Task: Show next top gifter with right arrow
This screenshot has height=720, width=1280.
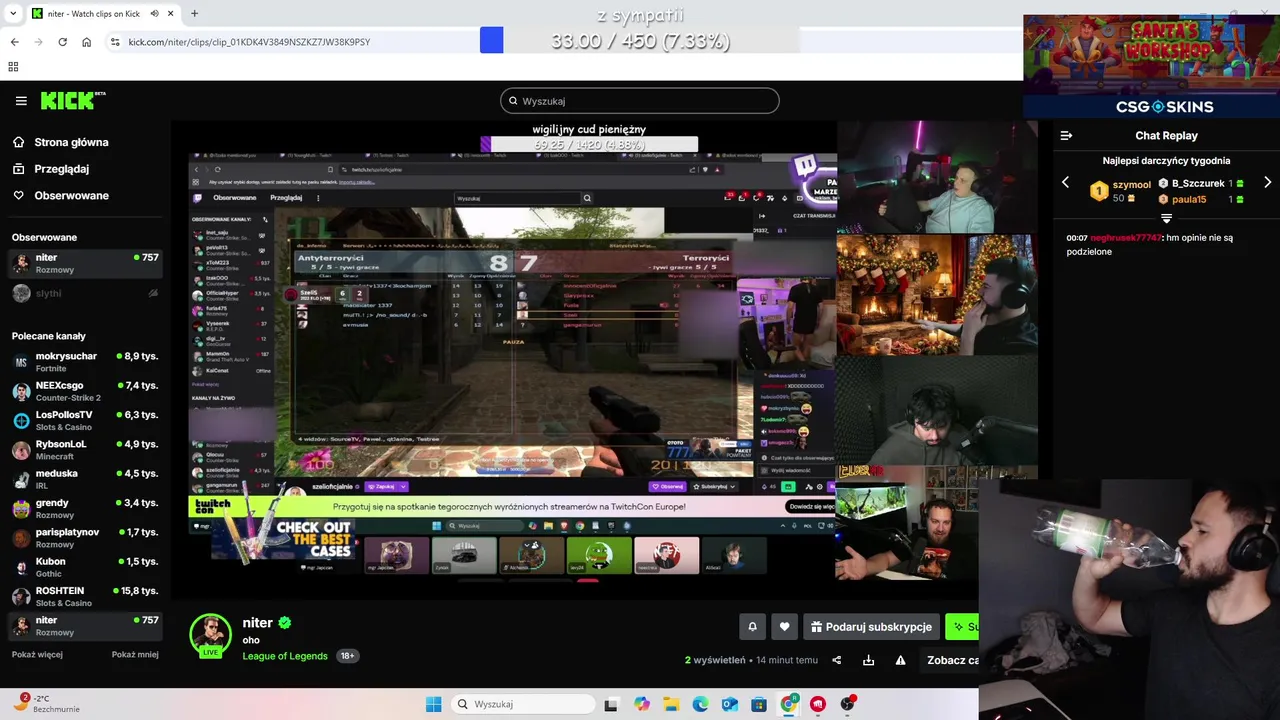Action: [1267, 183]
